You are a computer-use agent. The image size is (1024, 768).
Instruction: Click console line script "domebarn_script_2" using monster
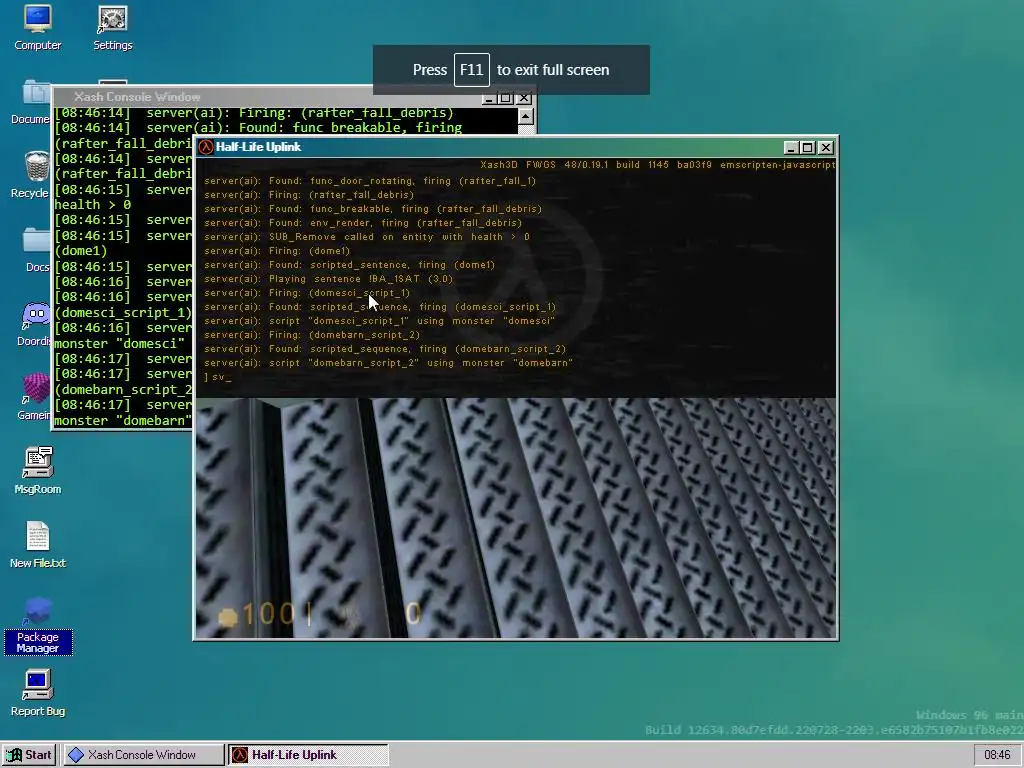point(389,363)
